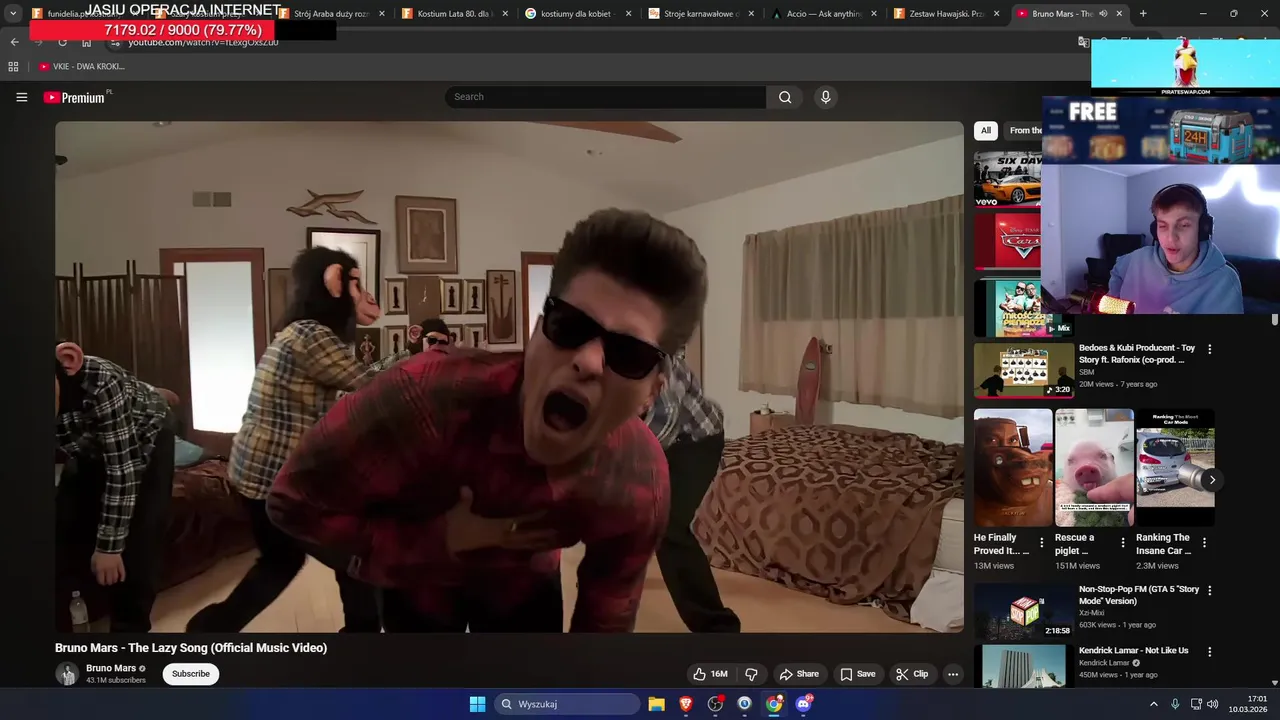Open options for 'Rescue a piglet' short
1280x720 pixels.
tap(1123, 543)
